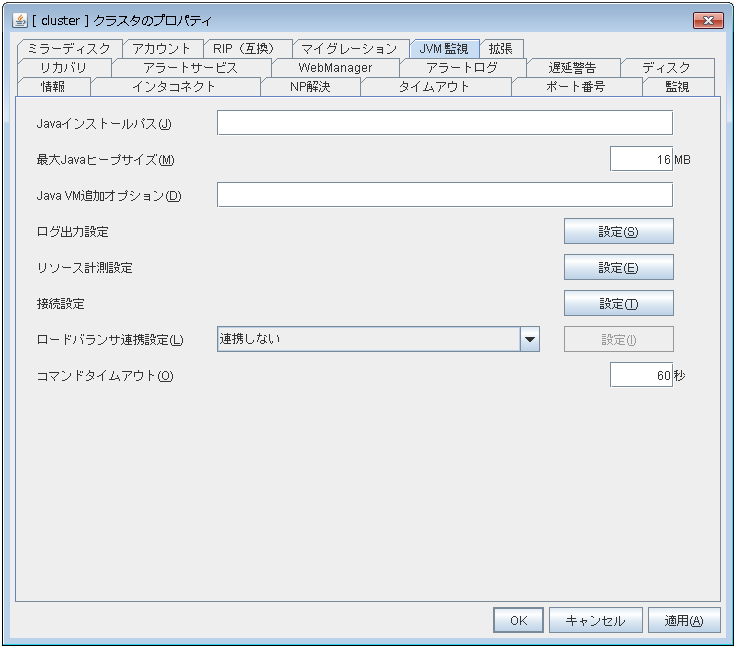Select the 連携しない combo box
Screen dimensions: 736x648
click(367, 339)
